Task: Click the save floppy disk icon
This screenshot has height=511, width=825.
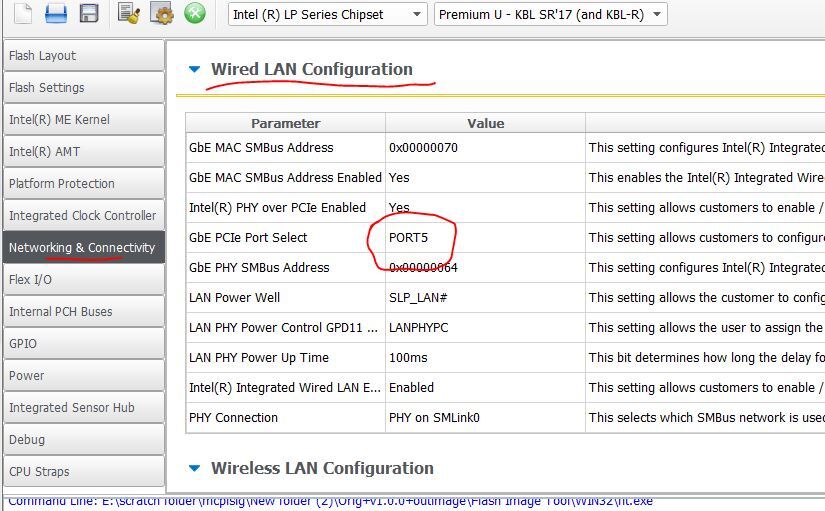Action: [88, 13]
